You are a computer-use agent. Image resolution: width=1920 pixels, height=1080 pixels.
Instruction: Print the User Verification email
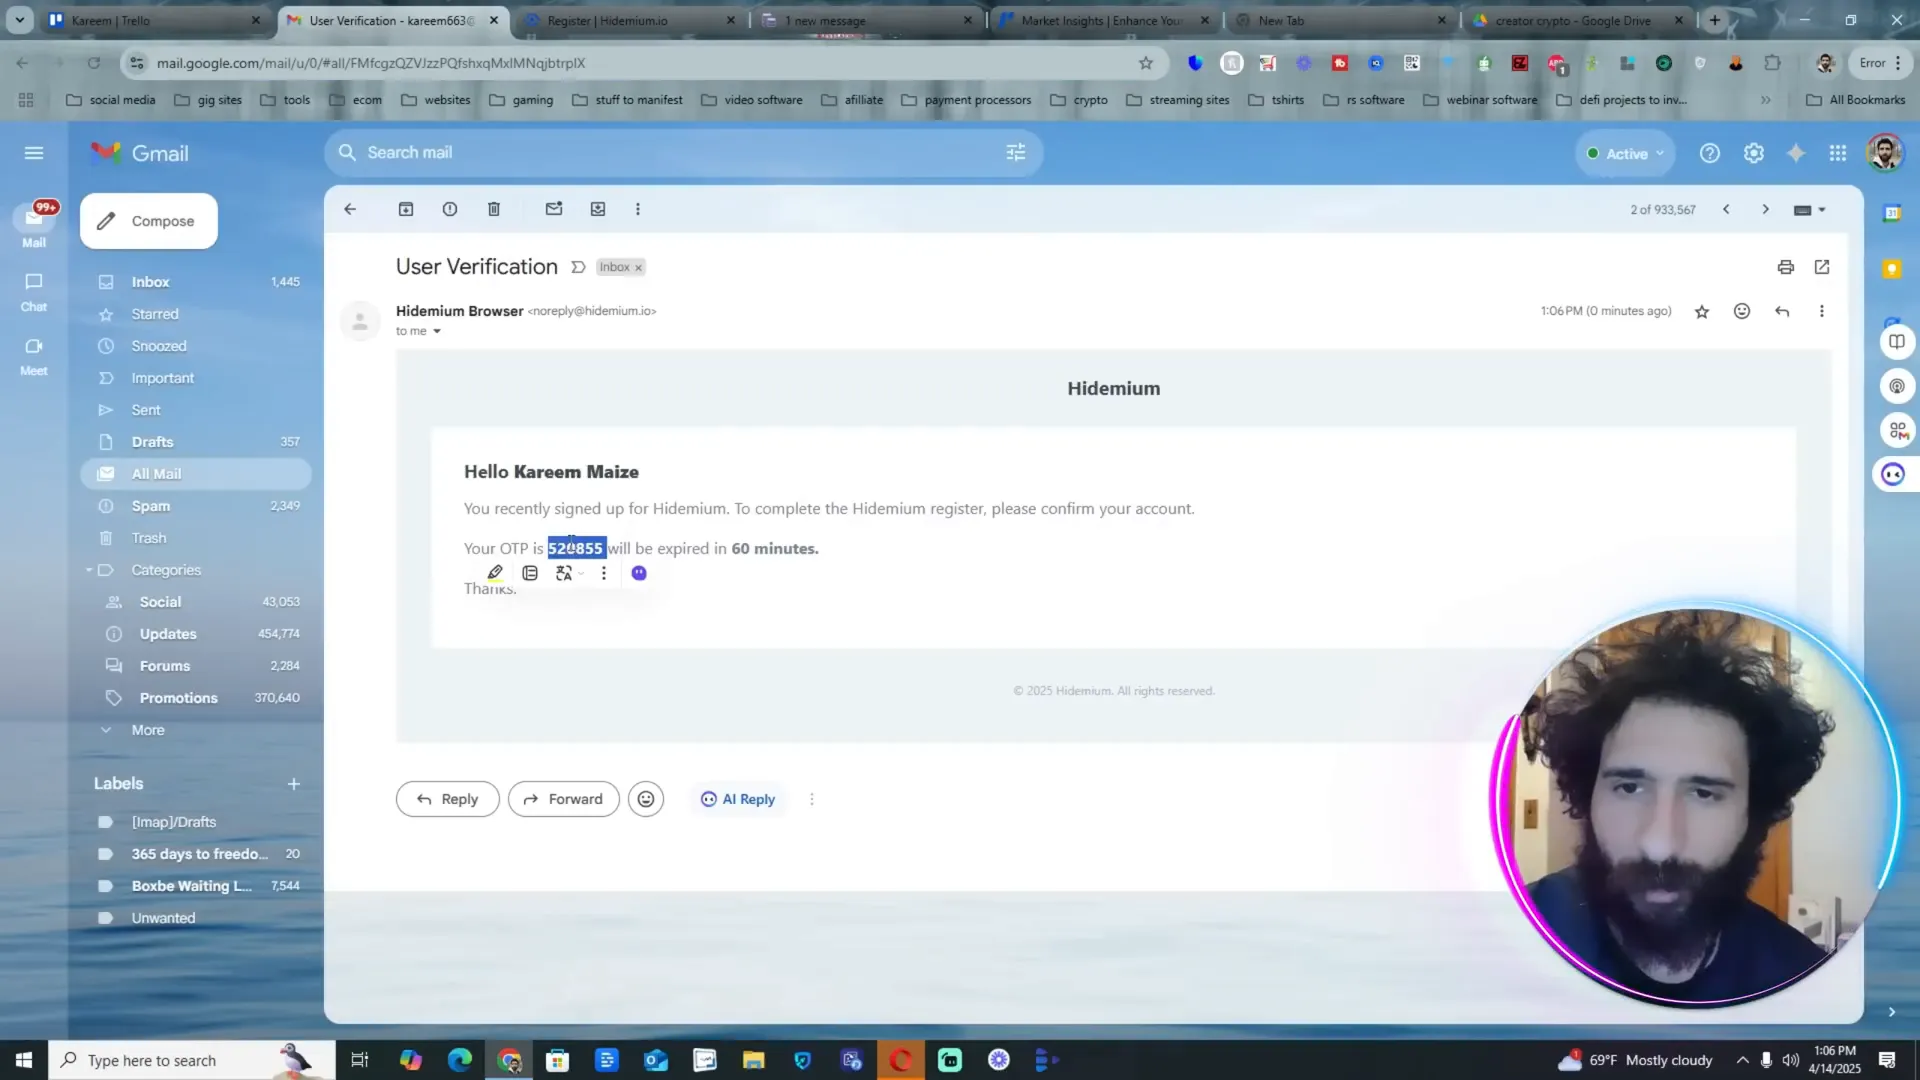click(x=1786, y=267)
